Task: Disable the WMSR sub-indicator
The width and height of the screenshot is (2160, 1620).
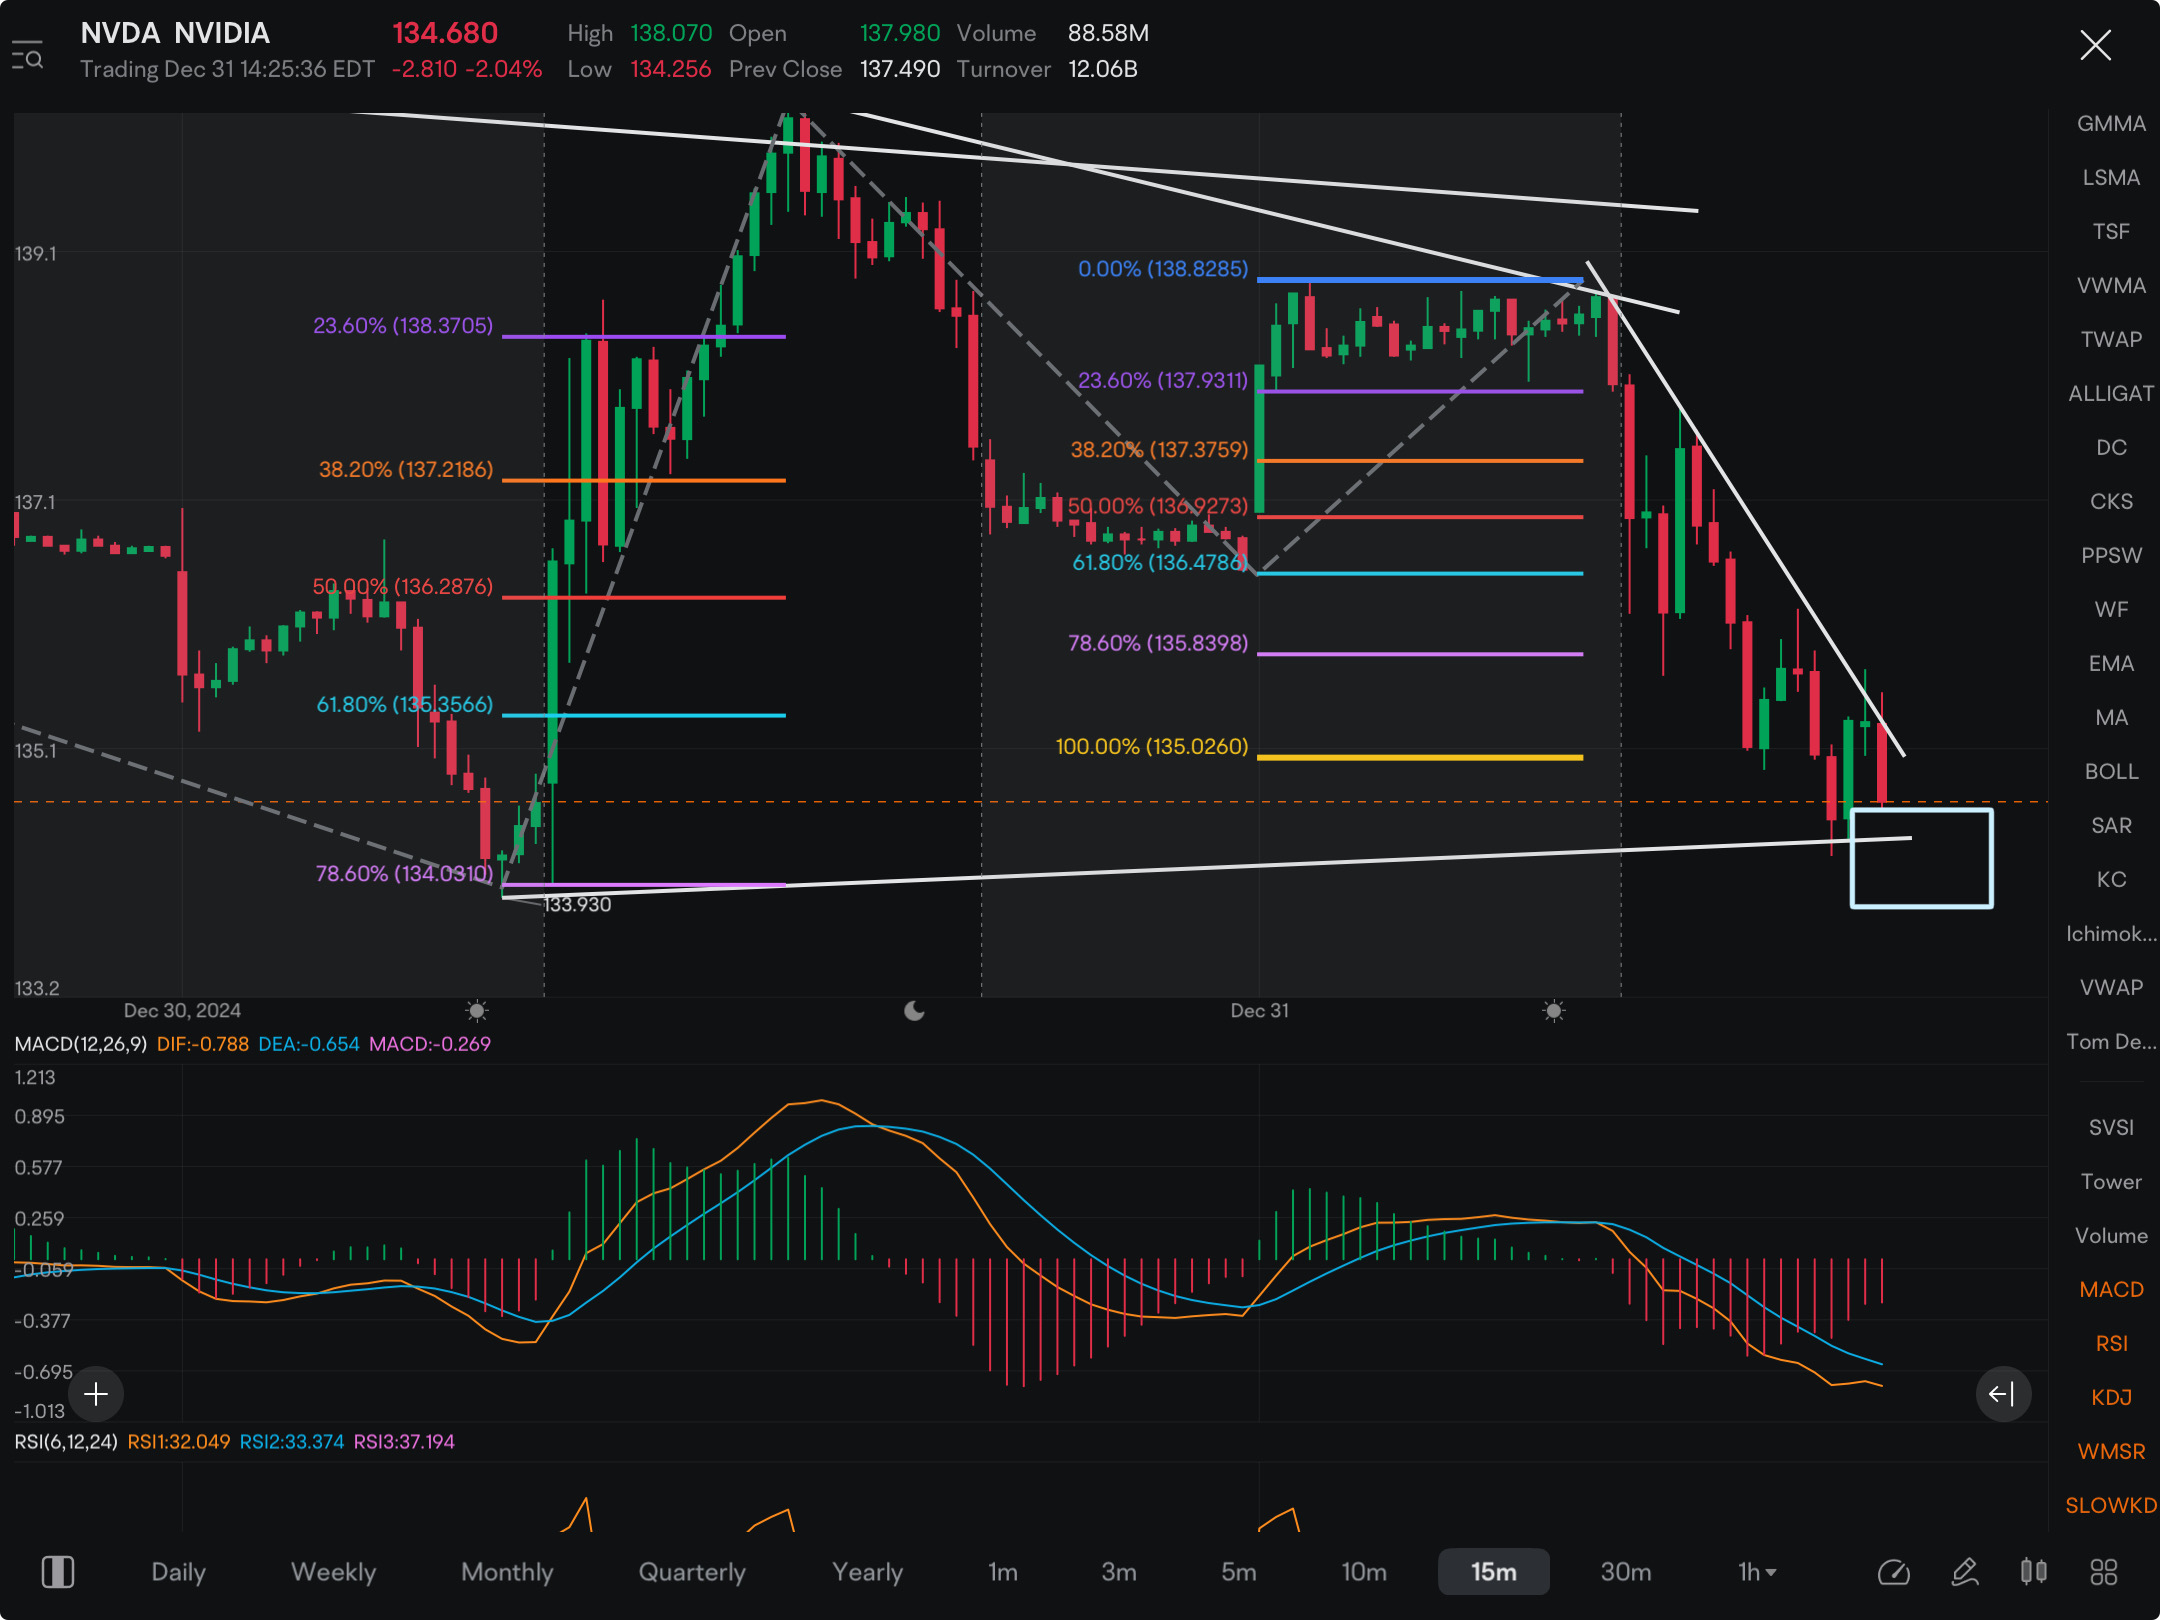Action: [2111, 1451]
